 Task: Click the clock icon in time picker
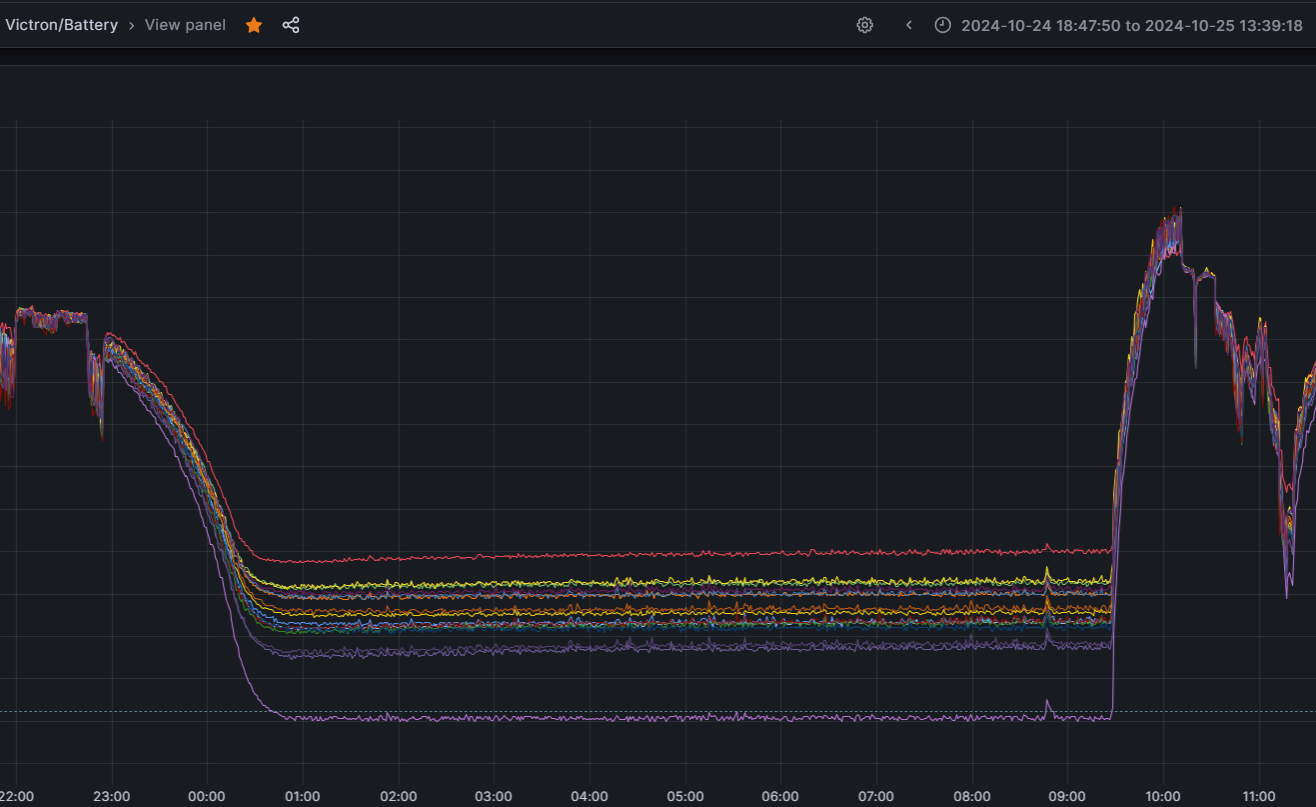[942, 25]
